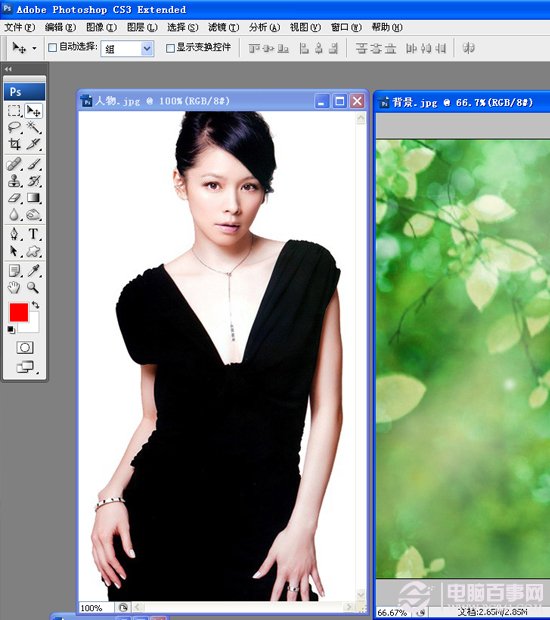Expand the Move tool preset picker arrow
The width and height of the screenshot is (550, 620).
34,49
